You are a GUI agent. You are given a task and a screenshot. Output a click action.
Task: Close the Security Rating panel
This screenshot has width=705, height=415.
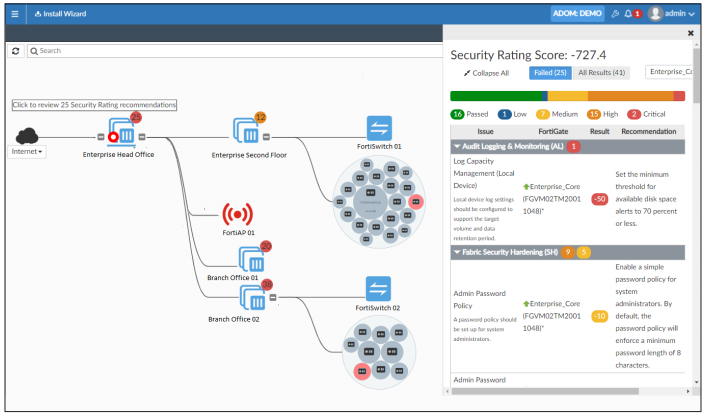pos(690,33)
